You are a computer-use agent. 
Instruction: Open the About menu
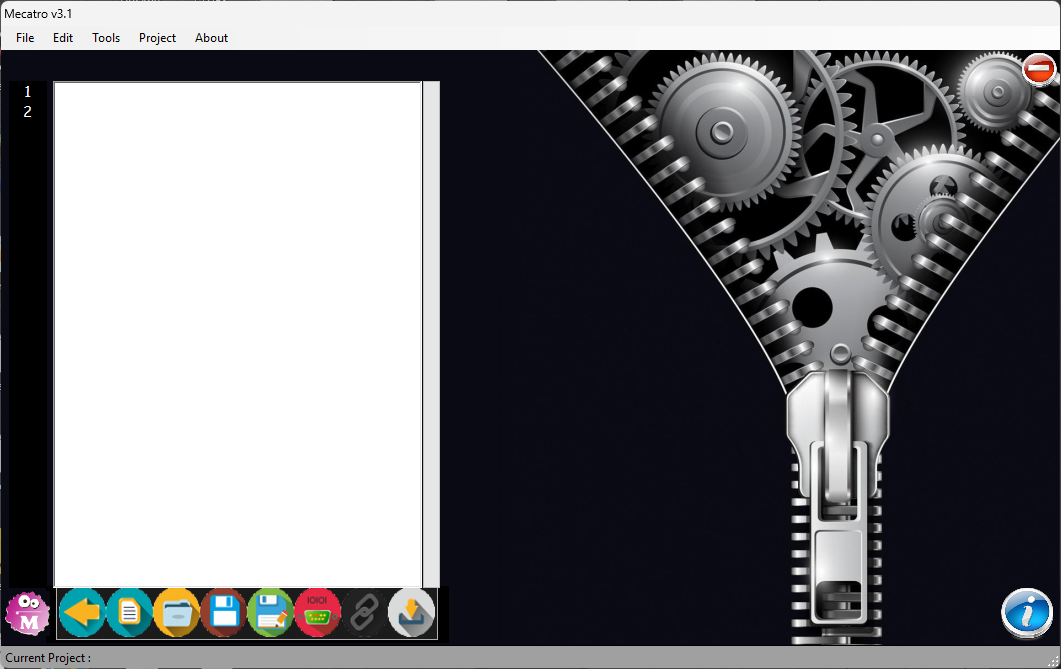pos(211,38)
